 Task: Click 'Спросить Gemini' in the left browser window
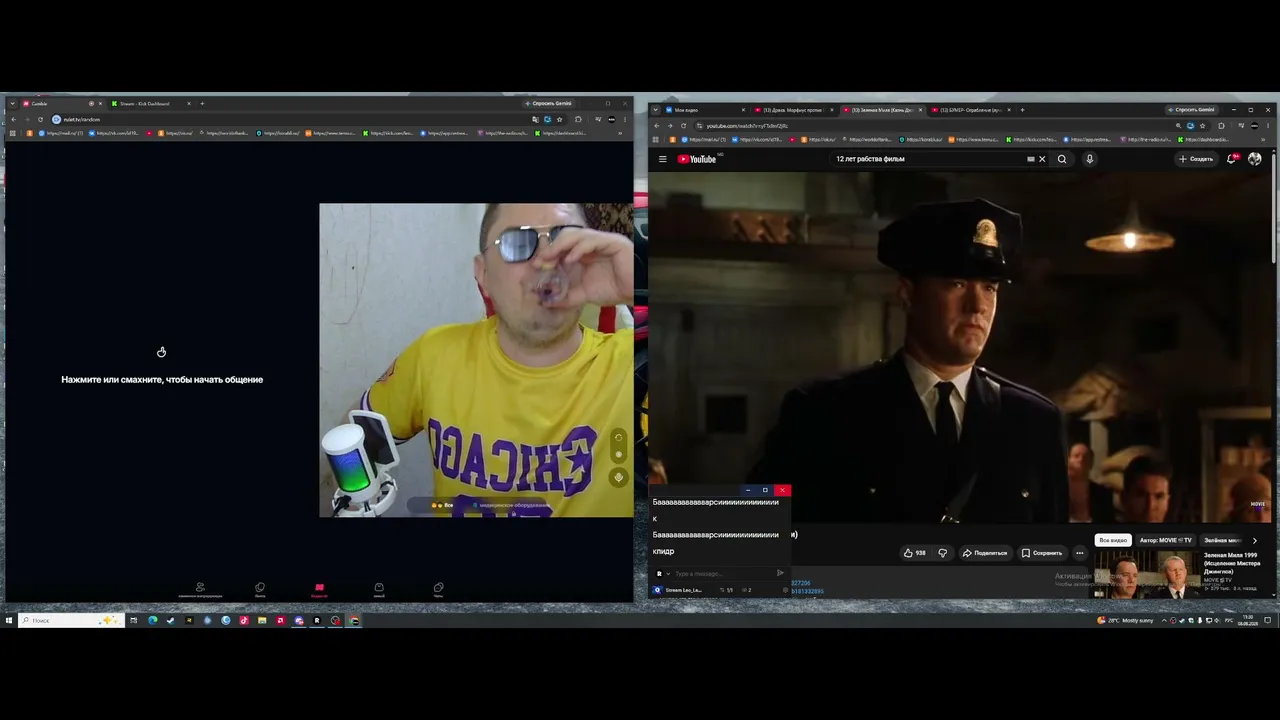(548, 103)
